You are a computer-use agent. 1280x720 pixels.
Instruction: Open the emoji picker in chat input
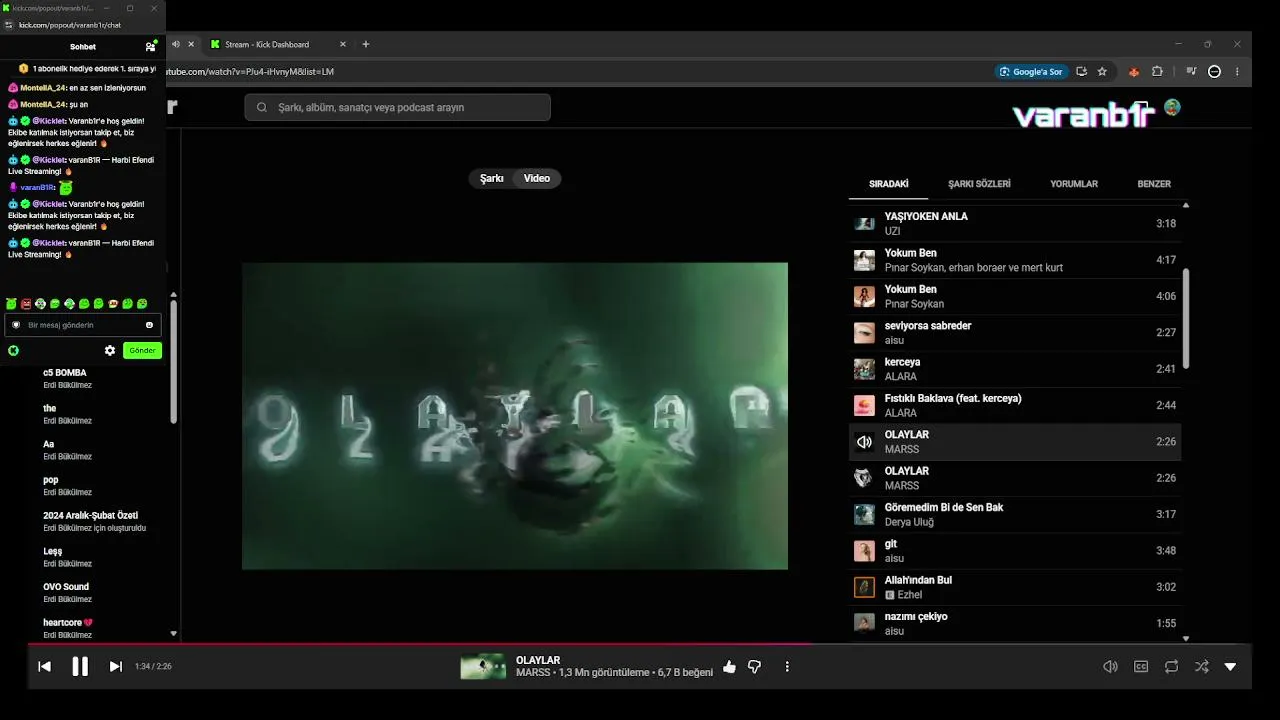(x=149, y=325)
